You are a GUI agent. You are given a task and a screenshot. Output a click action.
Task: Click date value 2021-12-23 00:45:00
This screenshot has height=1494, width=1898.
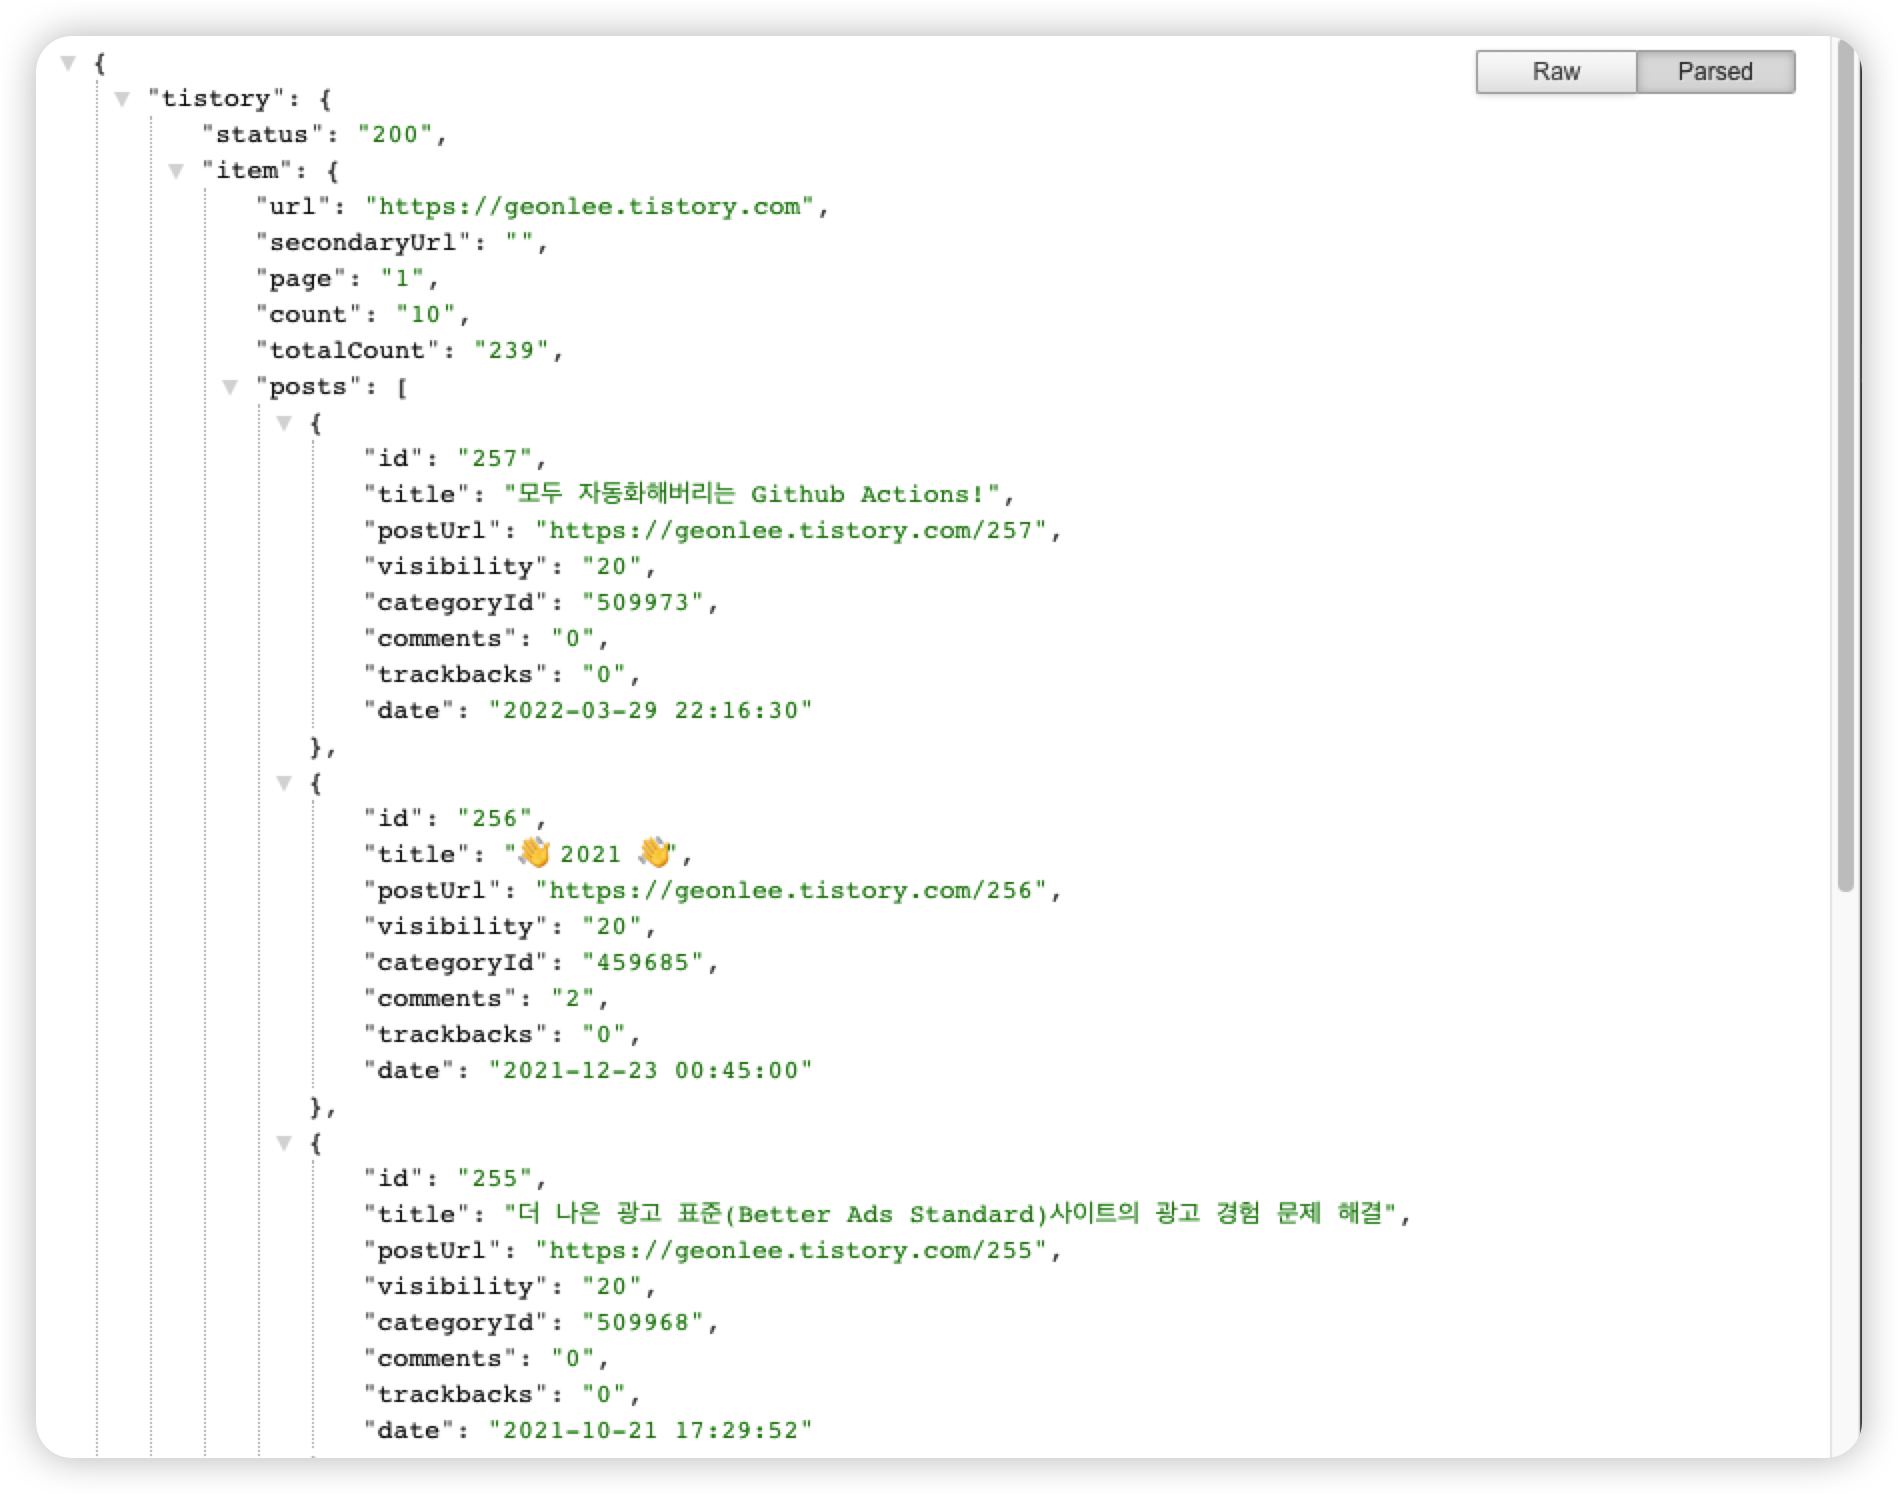tap(650, 1071)
